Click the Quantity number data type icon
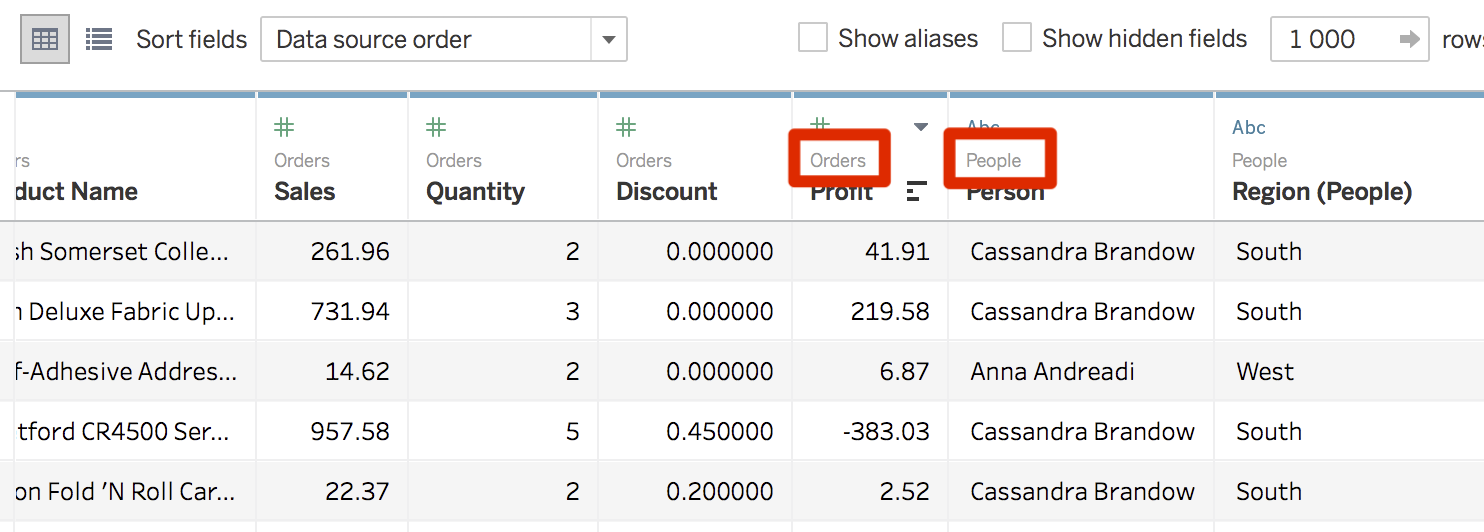Viewport: 1484px width, 532px height. 436,127
